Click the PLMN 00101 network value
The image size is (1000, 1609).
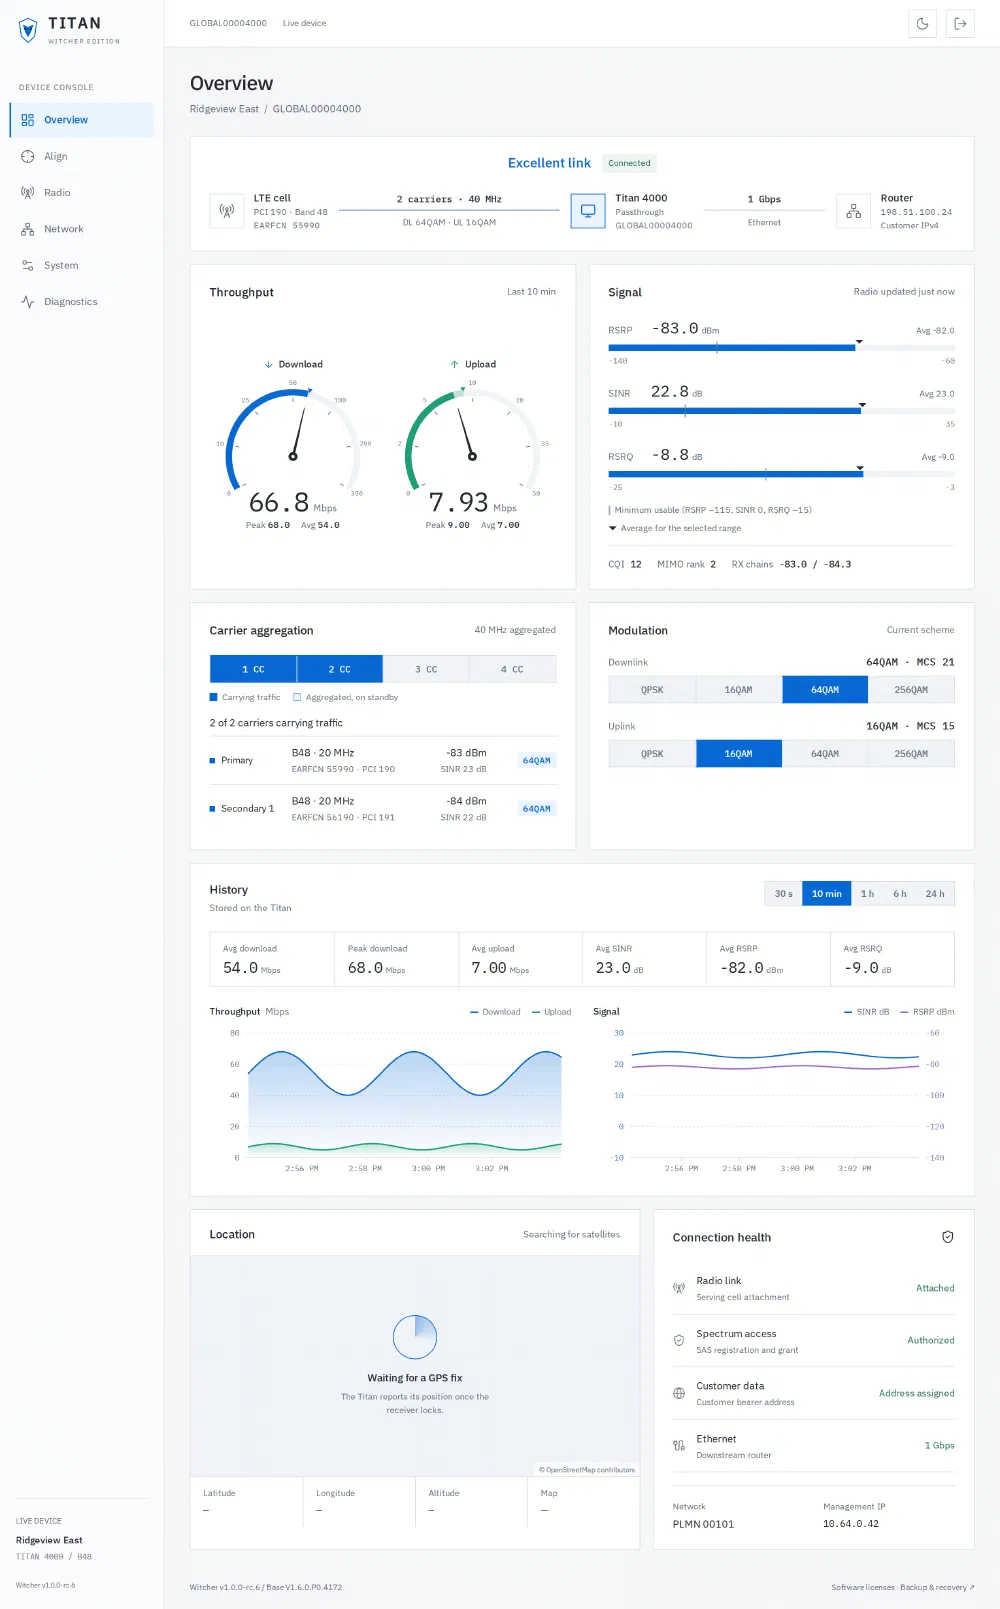coord(703,1524)
